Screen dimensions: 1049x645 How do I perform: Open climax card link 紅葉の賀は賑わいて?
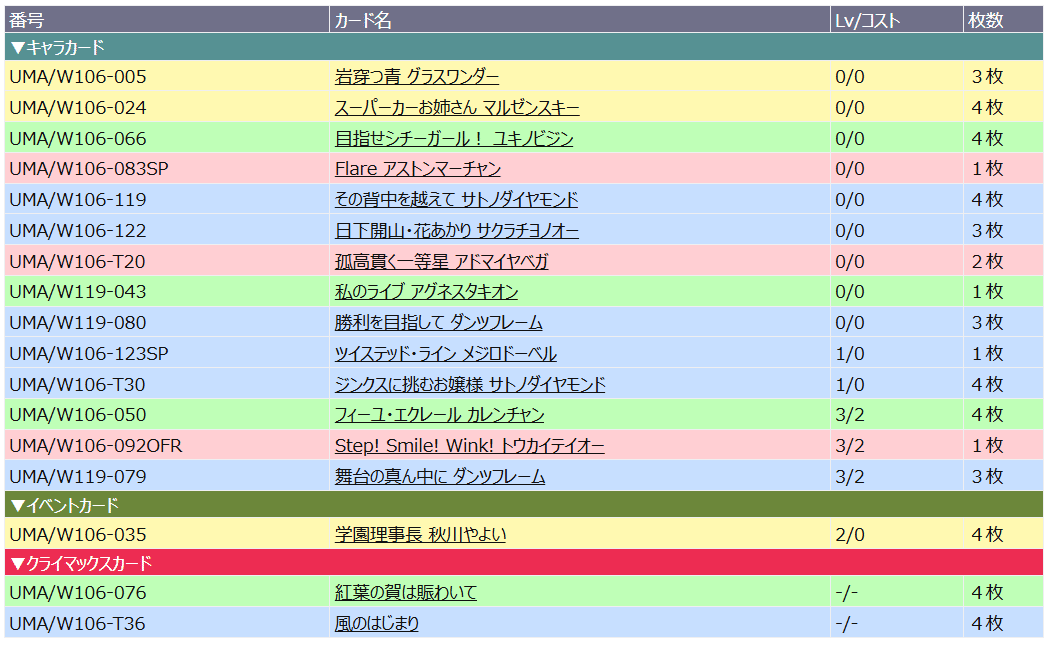coord(405,593)
